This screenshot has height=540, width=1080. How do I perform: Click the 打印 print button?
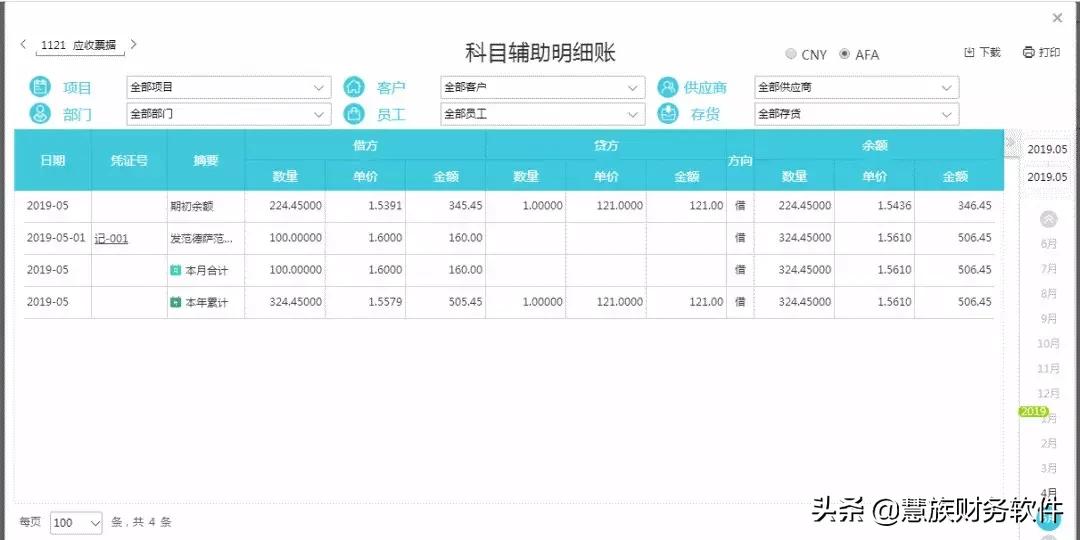(x=1042, y=52)
